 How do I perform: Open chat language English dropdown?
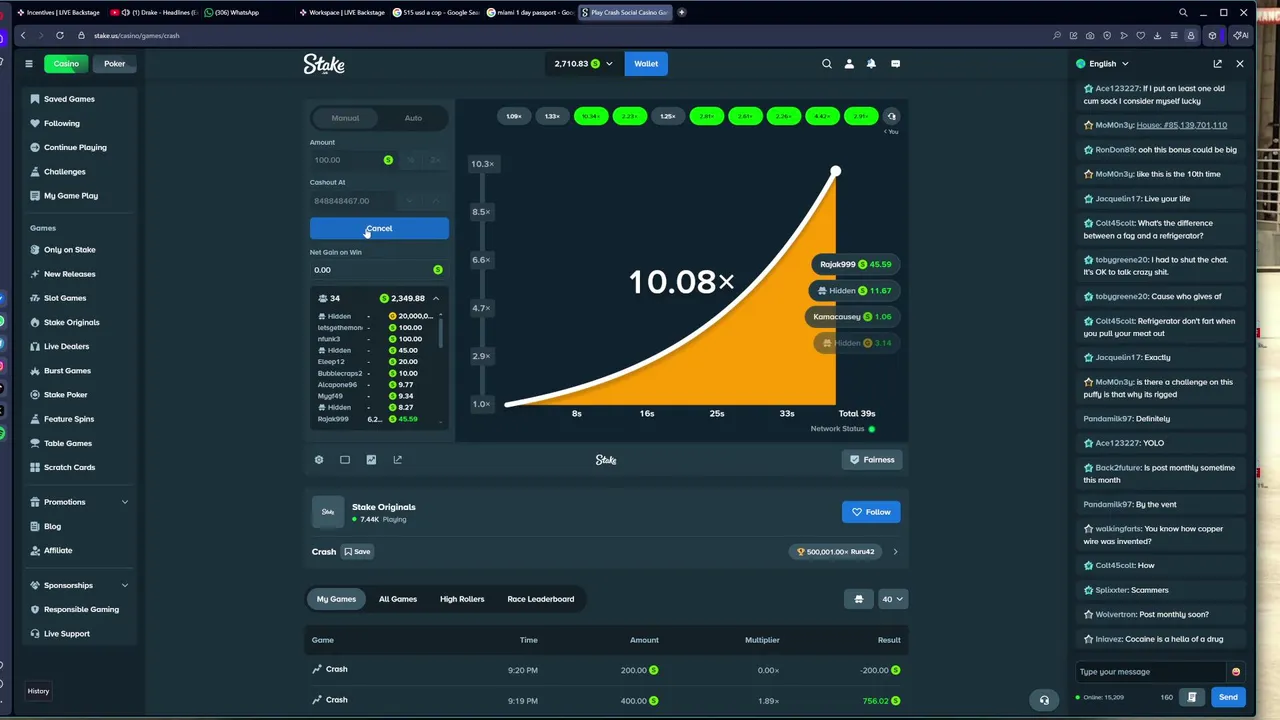coord(1102,64)
